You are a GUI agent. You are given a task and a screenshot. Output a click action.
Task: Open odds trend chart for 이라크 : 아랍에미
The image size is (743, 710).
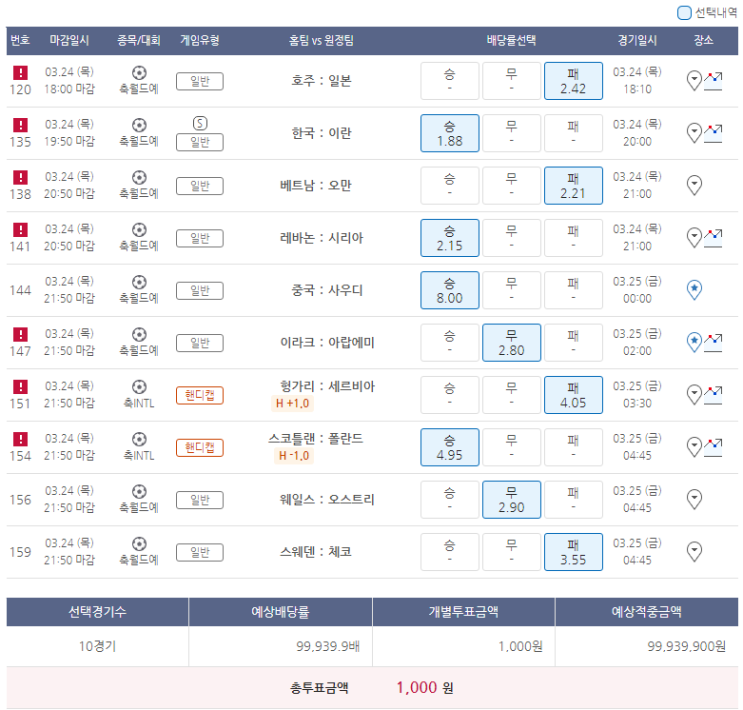713,343
